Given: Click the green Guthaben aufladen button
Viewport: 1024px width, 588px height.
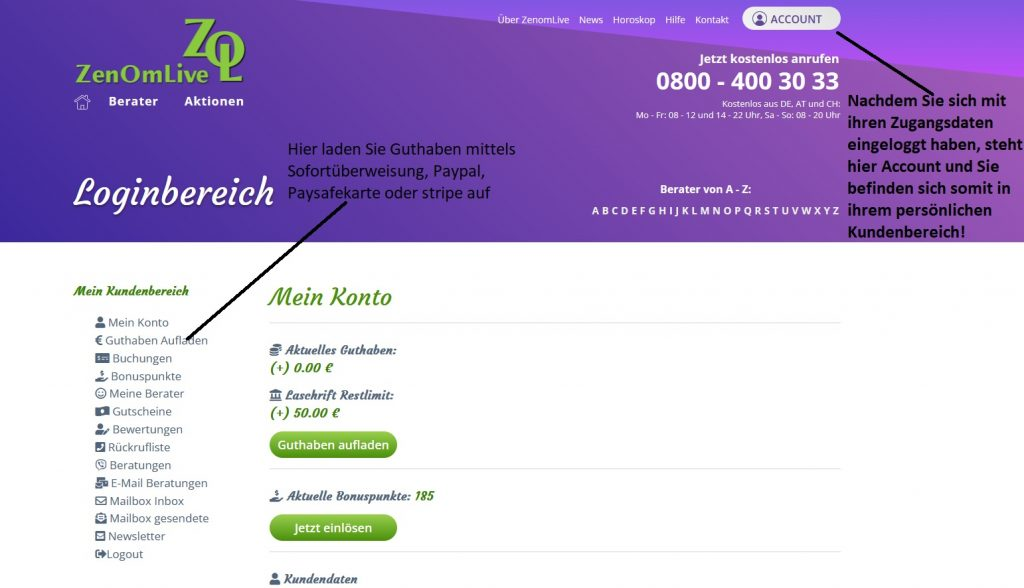Looking at the screenshot, I should click(x=333, y=445).
